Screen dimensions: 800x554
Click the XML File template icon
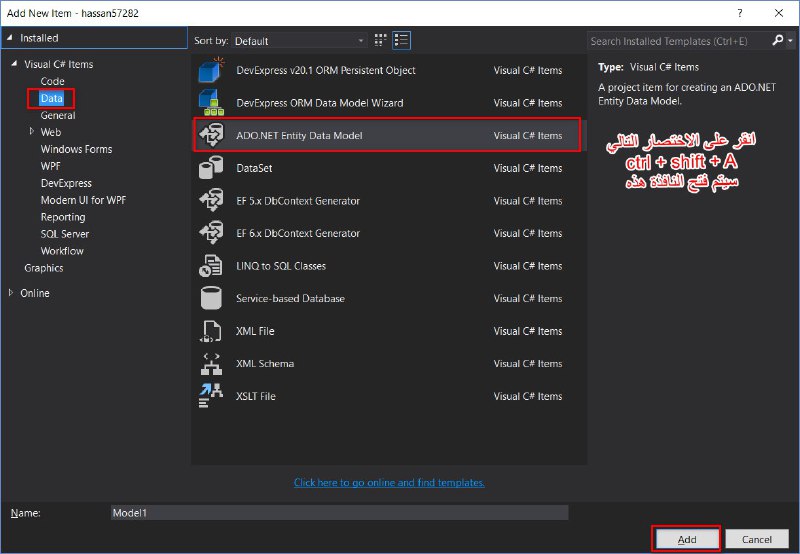[211, 331]
